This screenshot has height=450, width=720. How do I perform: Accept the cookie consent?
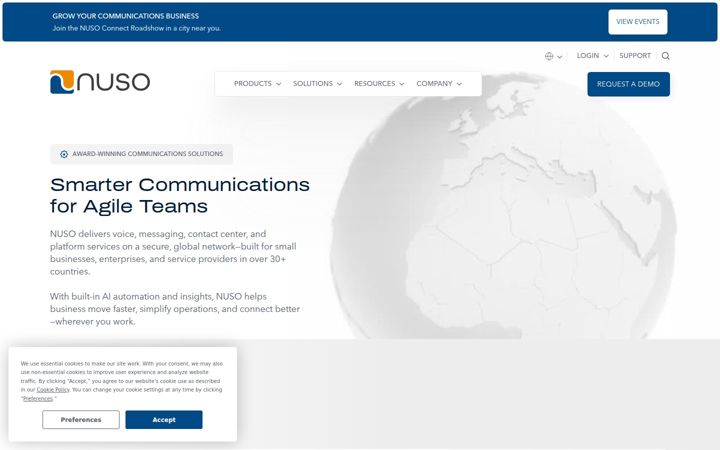[x=164, y=420]
